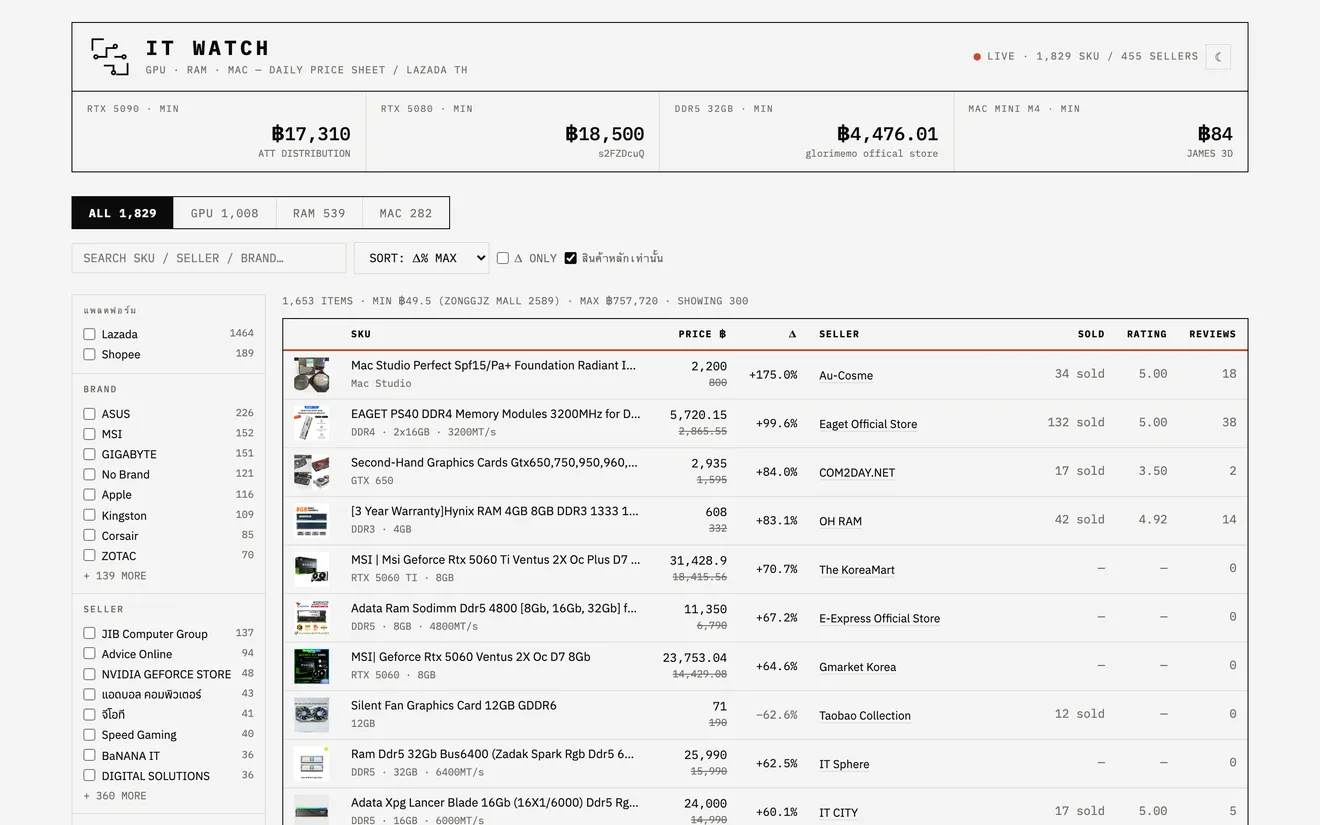Click the Δ column header

tap(792, 334)
